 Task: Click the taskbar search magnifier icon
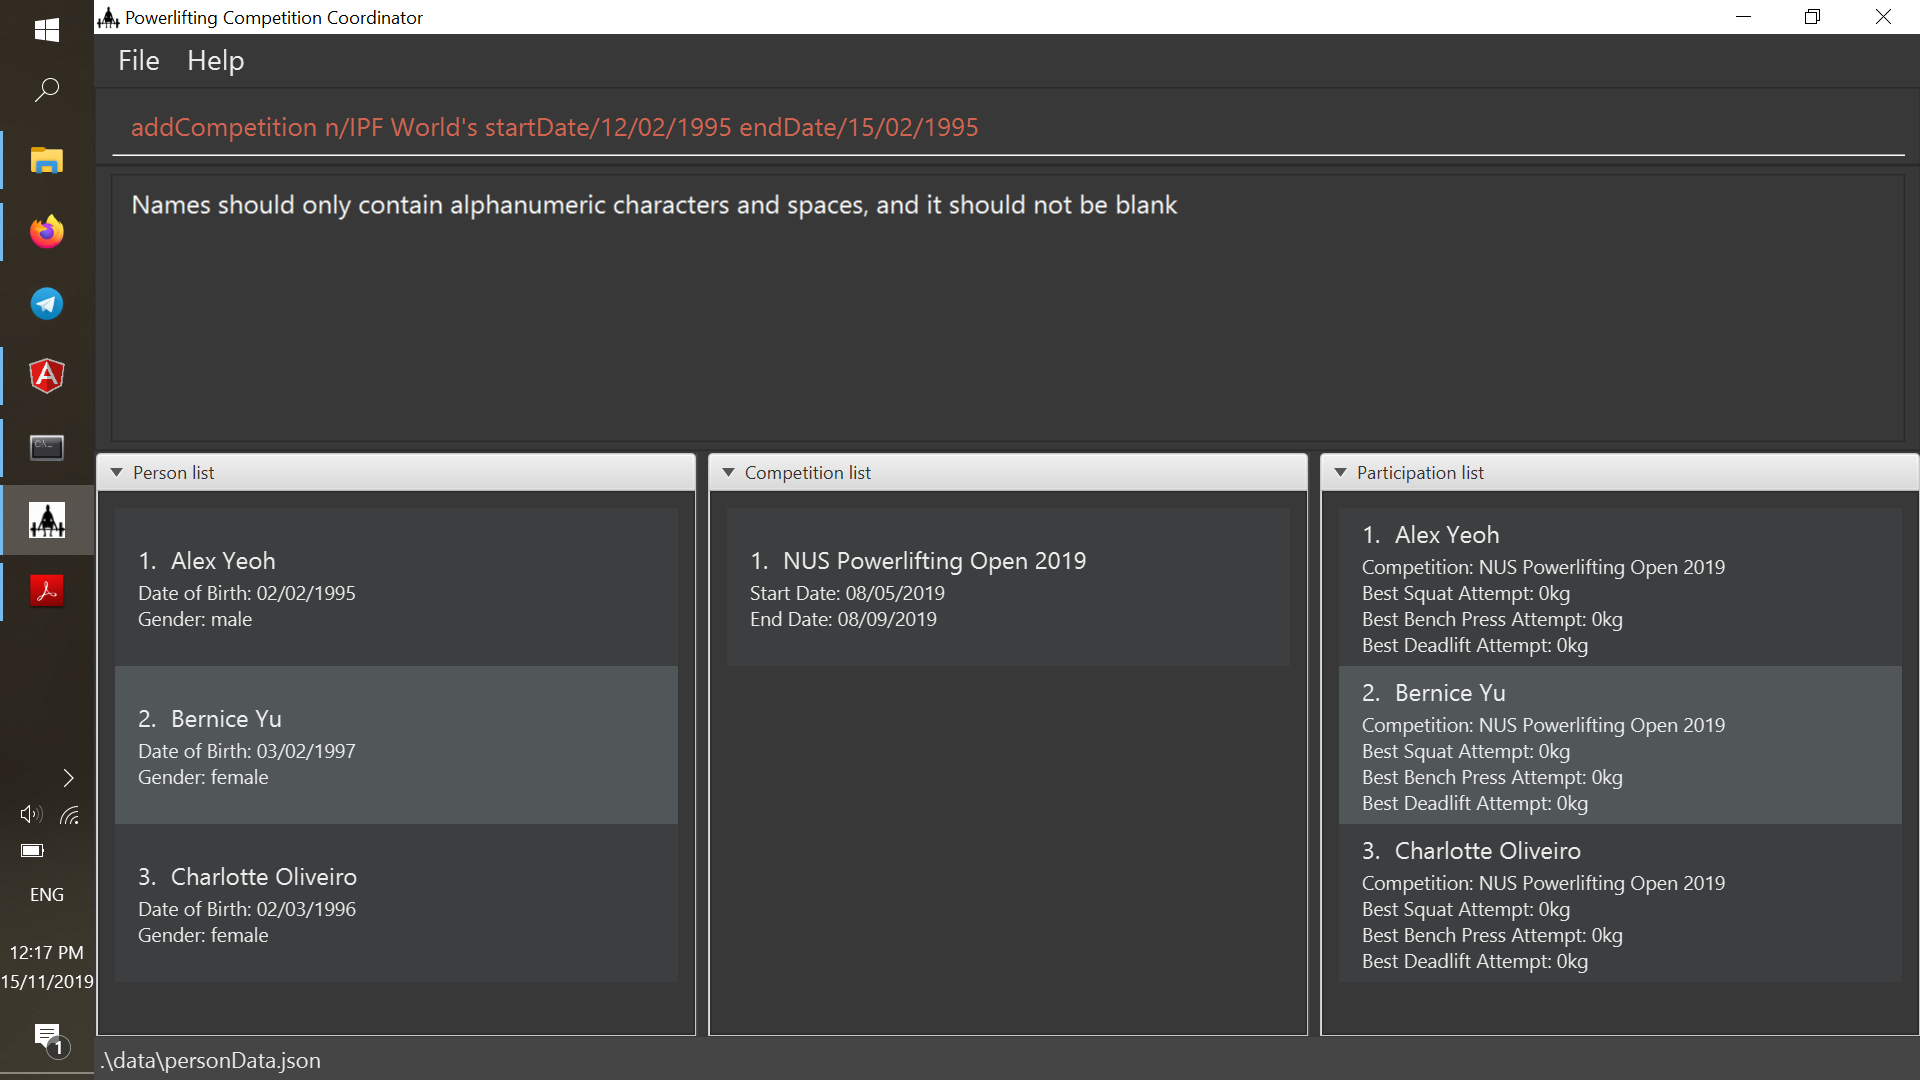pyautogui.click(x=46, y=90)
